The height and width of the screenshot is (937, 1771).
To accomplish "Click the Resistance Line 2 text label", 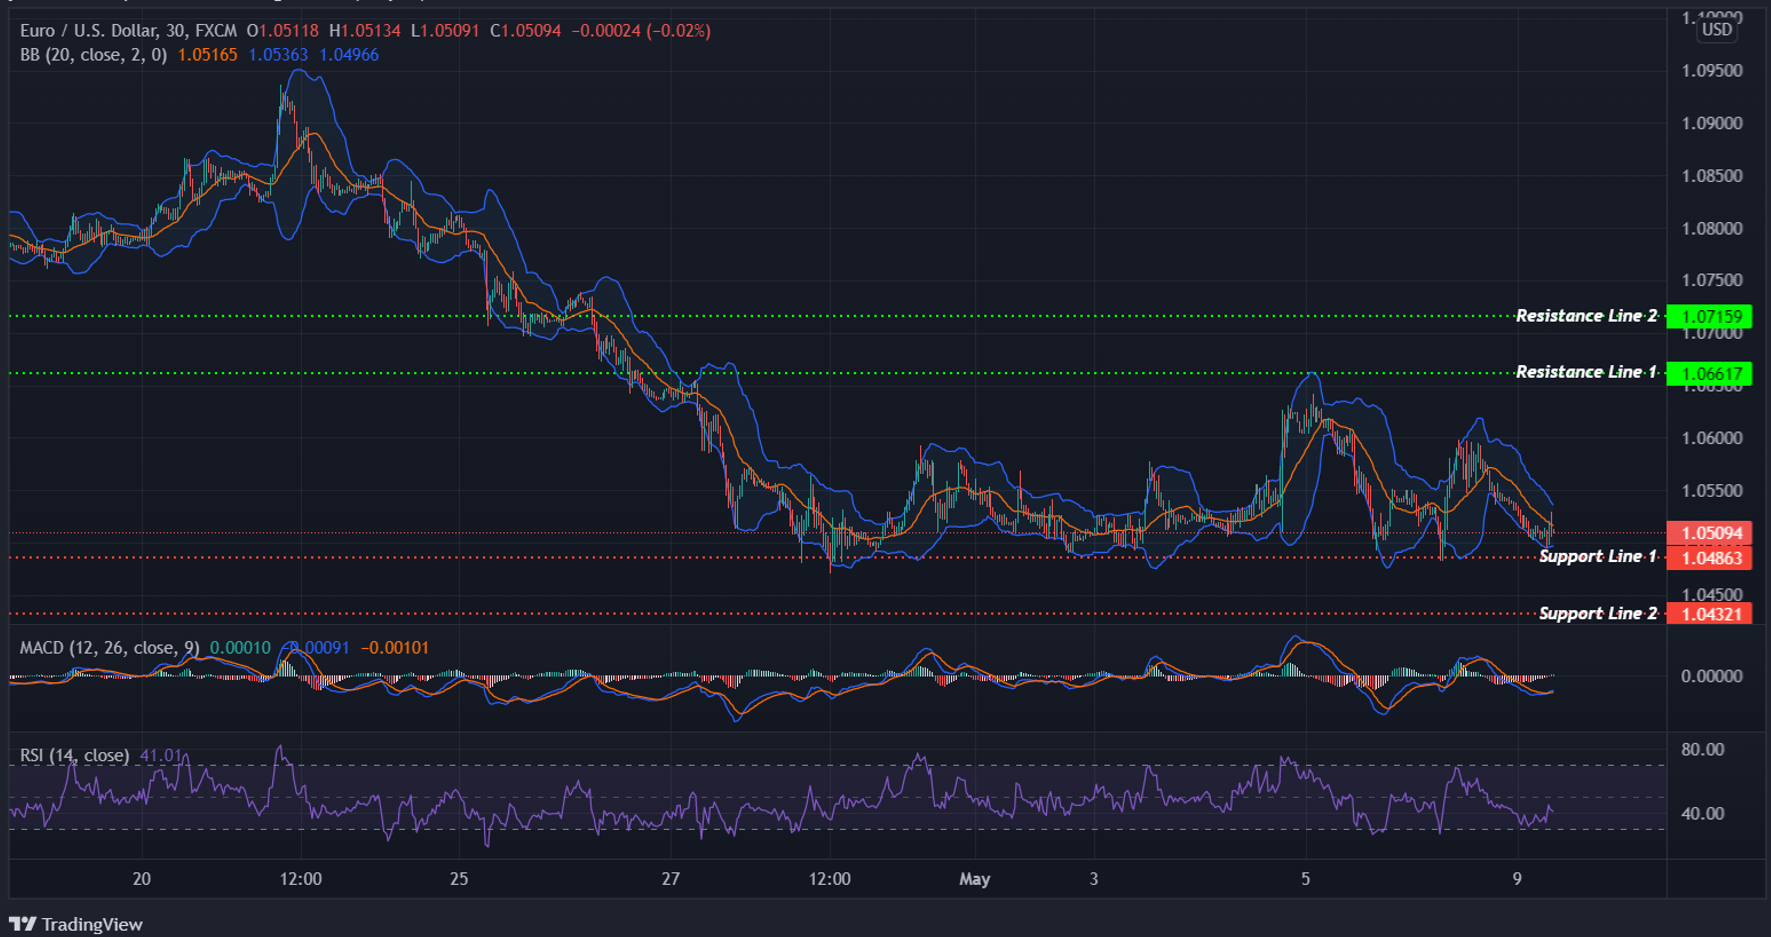I will (x=1586, y=316).
